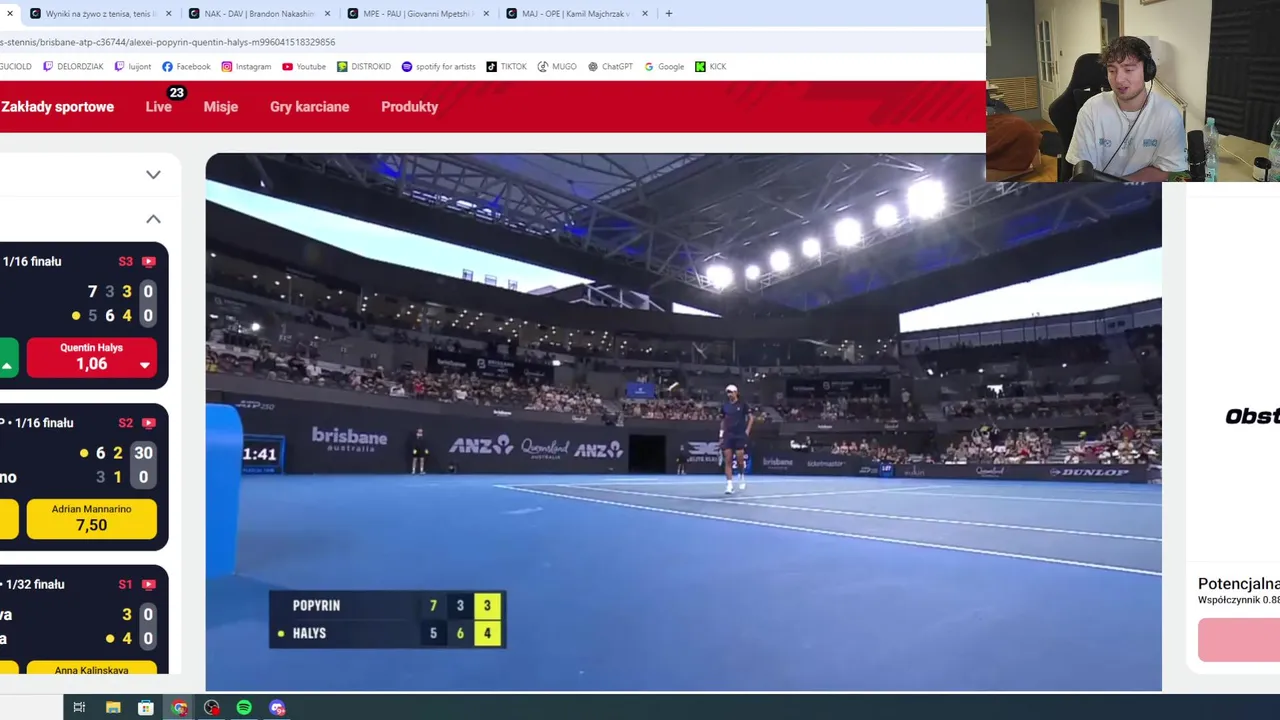The height and width of the screenshot is (720, 1280).
Task: Open the Youtube bookmark
Action: (x=304, y=66)
